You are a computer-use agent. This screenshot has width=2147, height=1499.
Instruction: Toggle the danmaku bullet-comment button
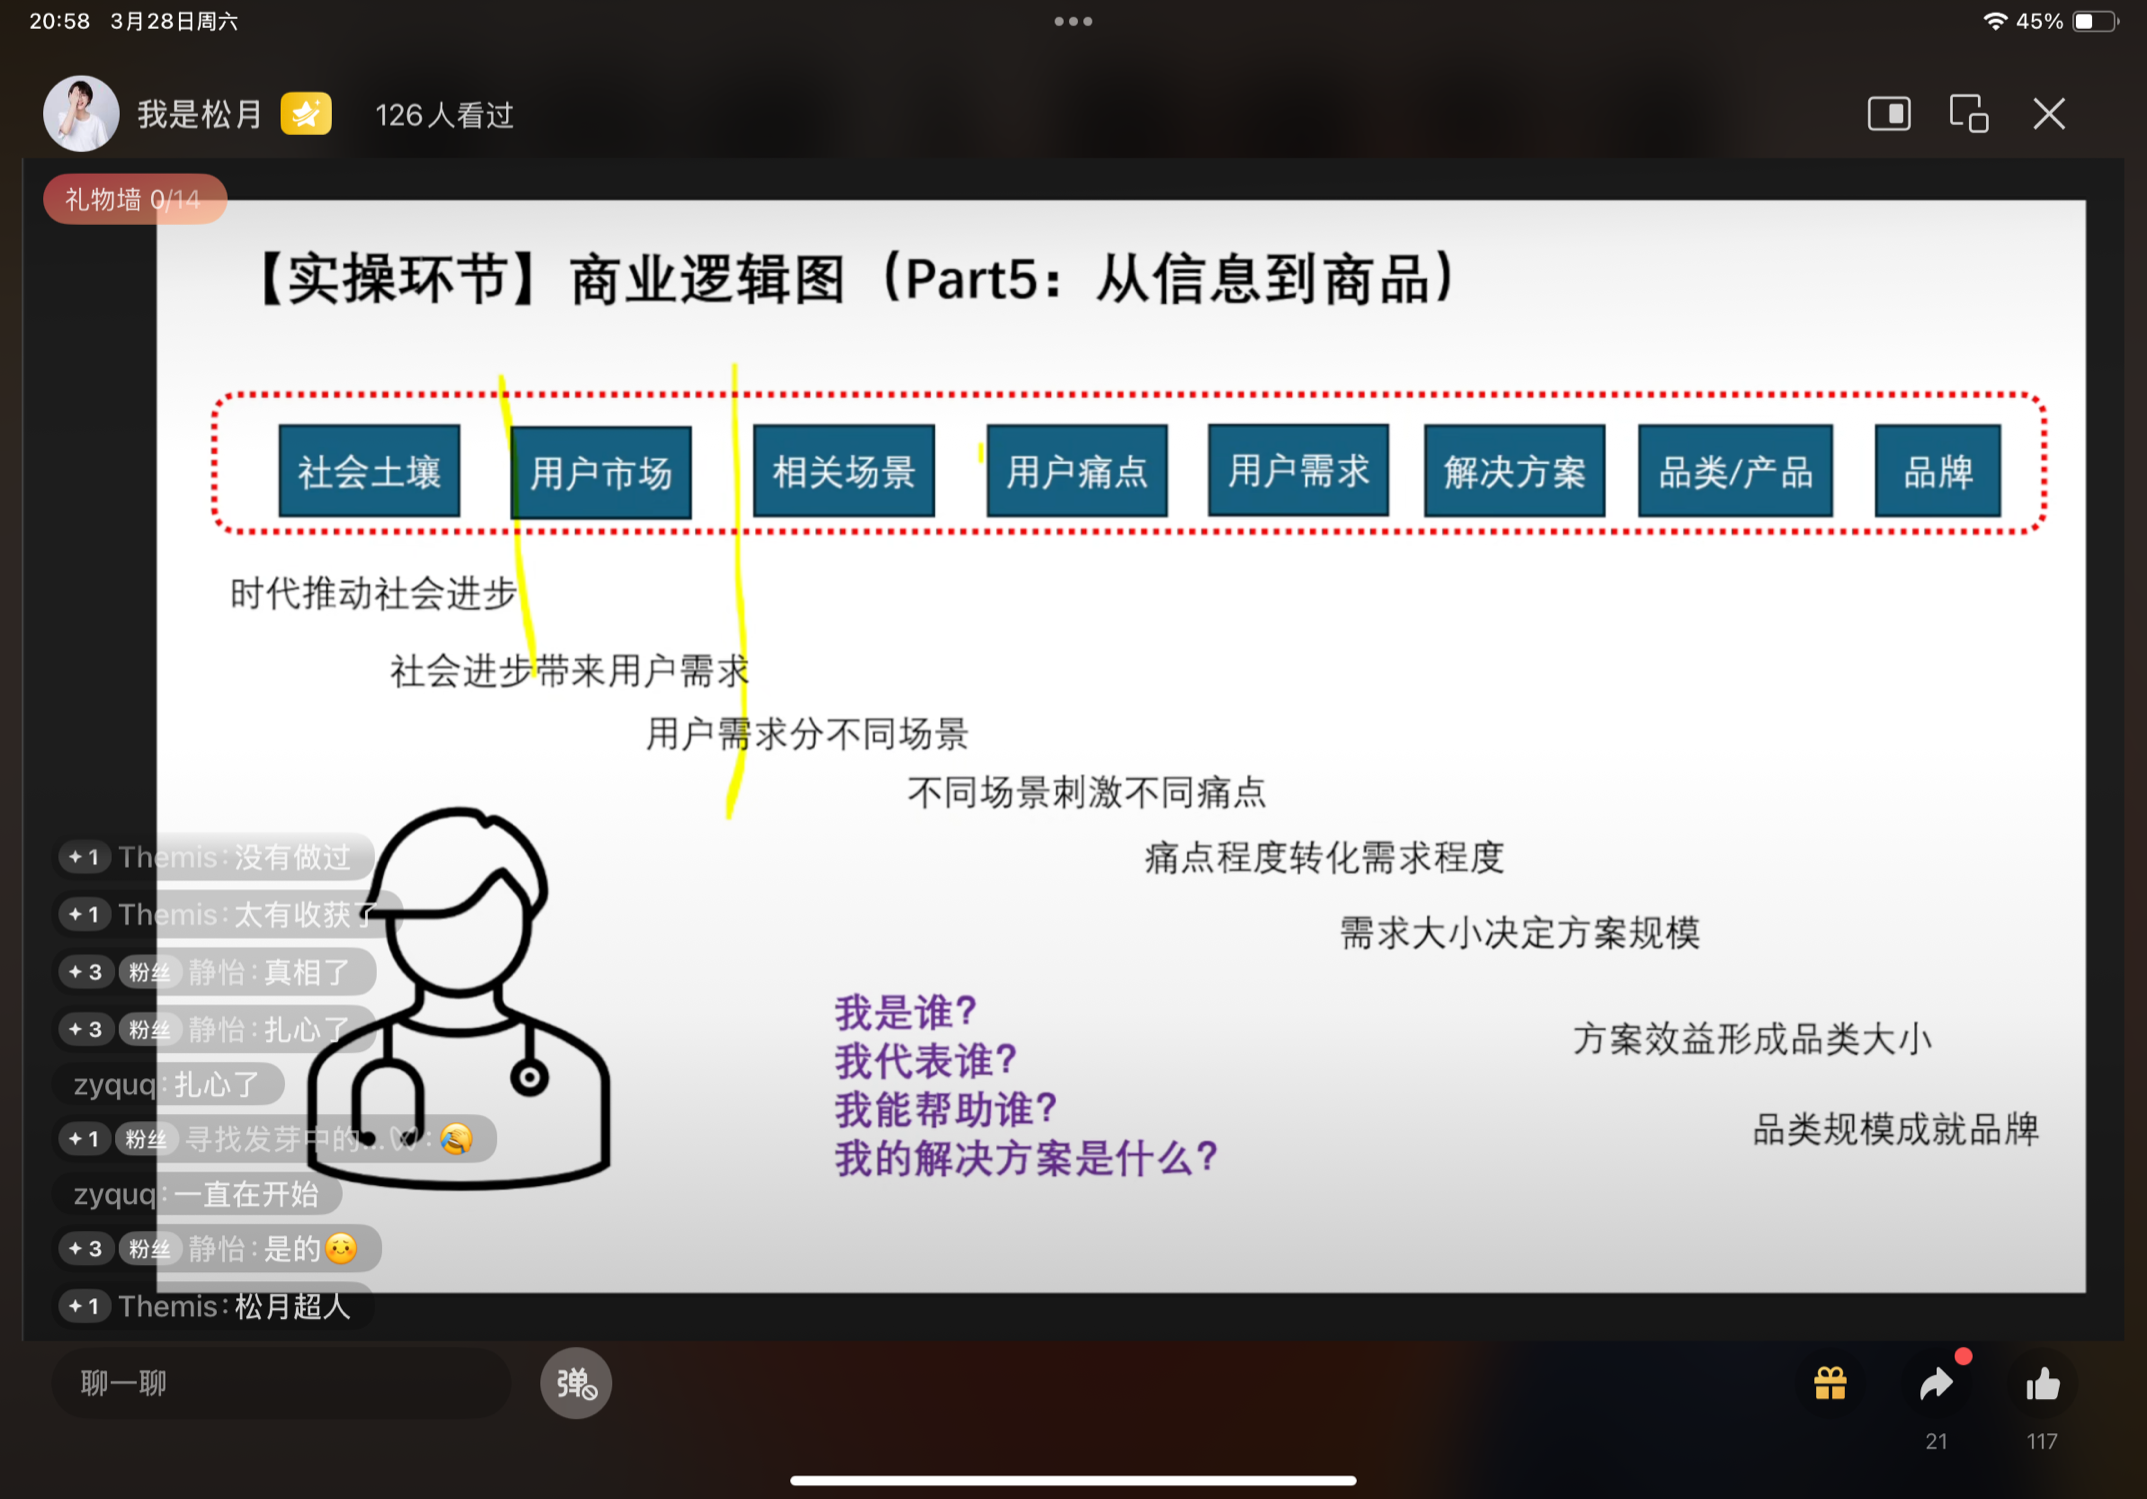pos(576,1383)
